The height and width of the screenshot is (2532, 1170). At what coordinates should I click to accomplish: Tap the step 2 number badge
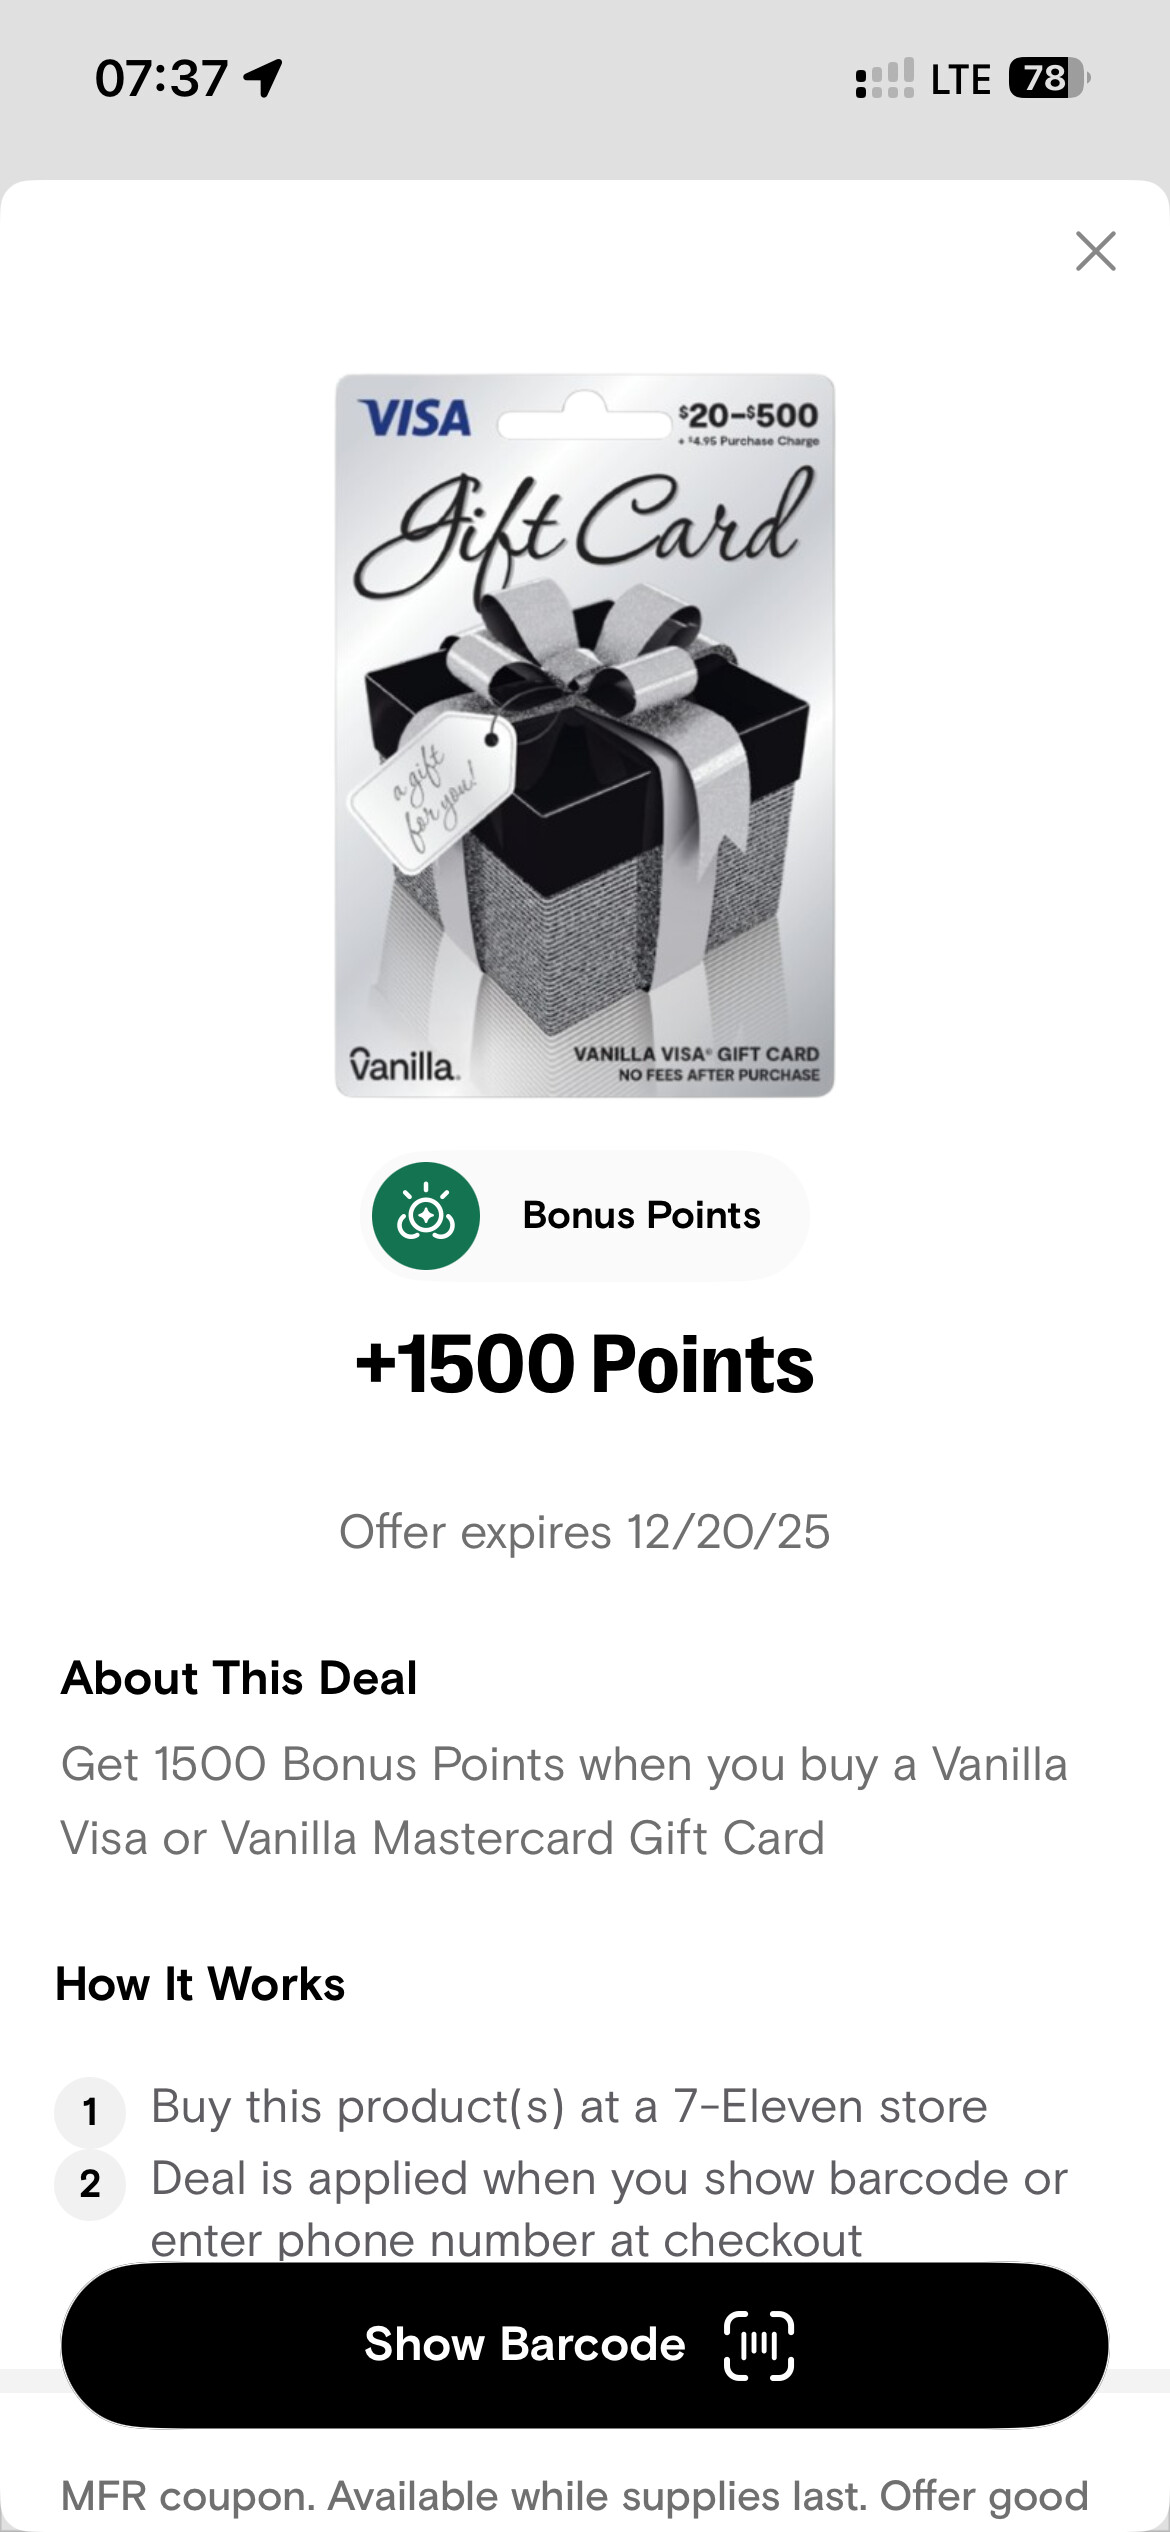coord(90,2184)
